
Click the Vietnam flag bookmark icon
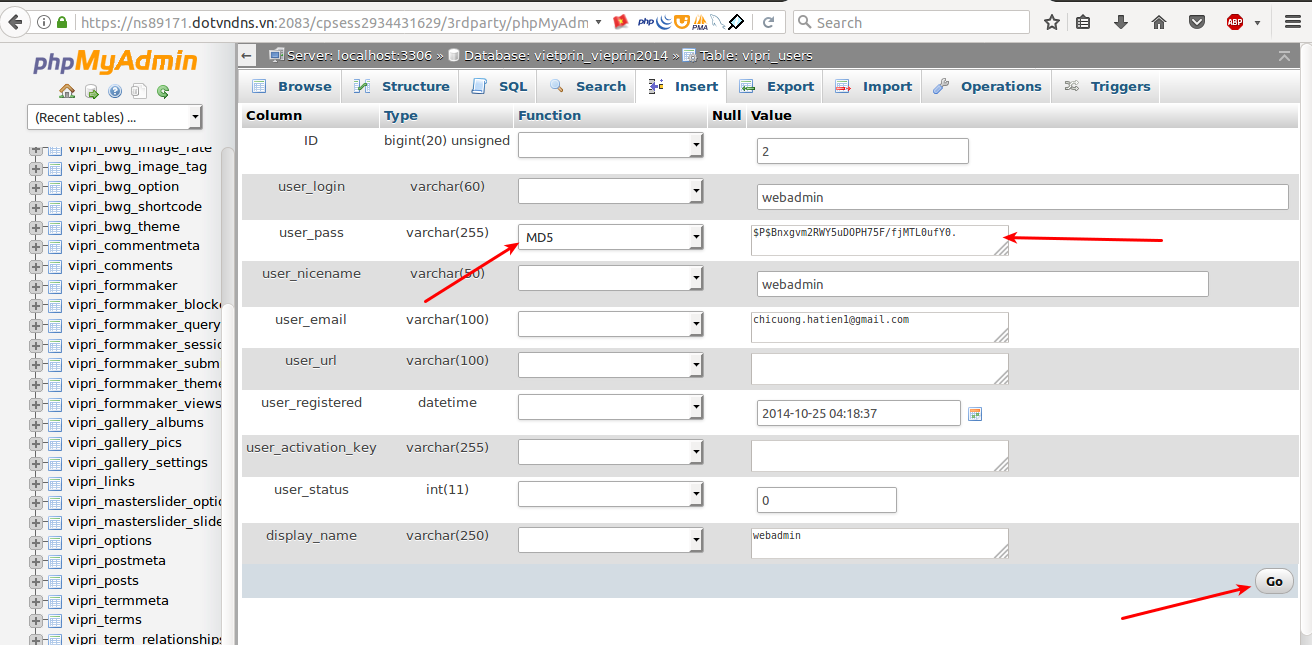point(621,22)
